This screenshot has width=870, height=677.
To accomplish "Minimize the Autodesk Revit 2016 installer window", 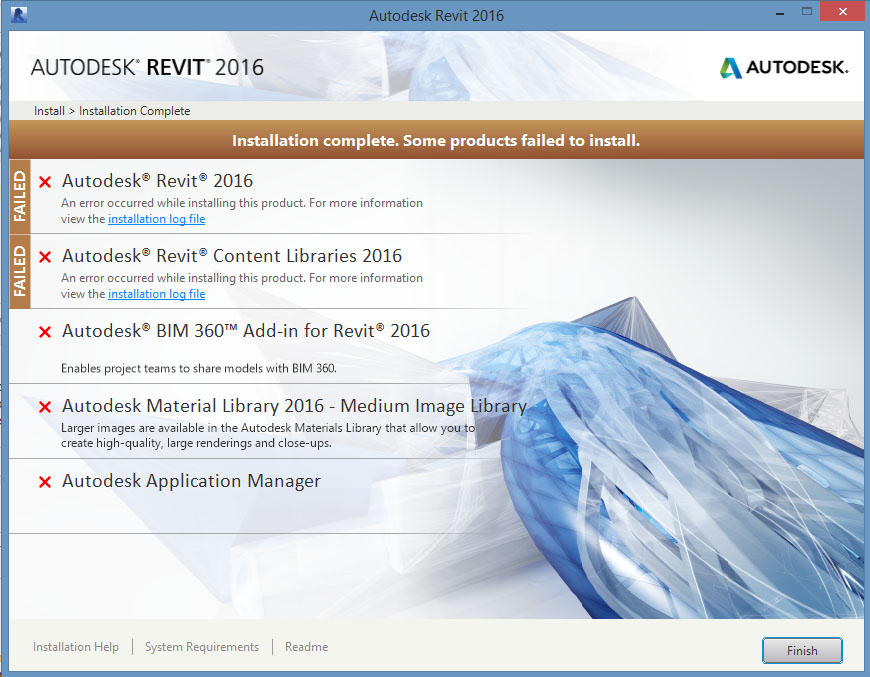I will (x=780, y=12).
